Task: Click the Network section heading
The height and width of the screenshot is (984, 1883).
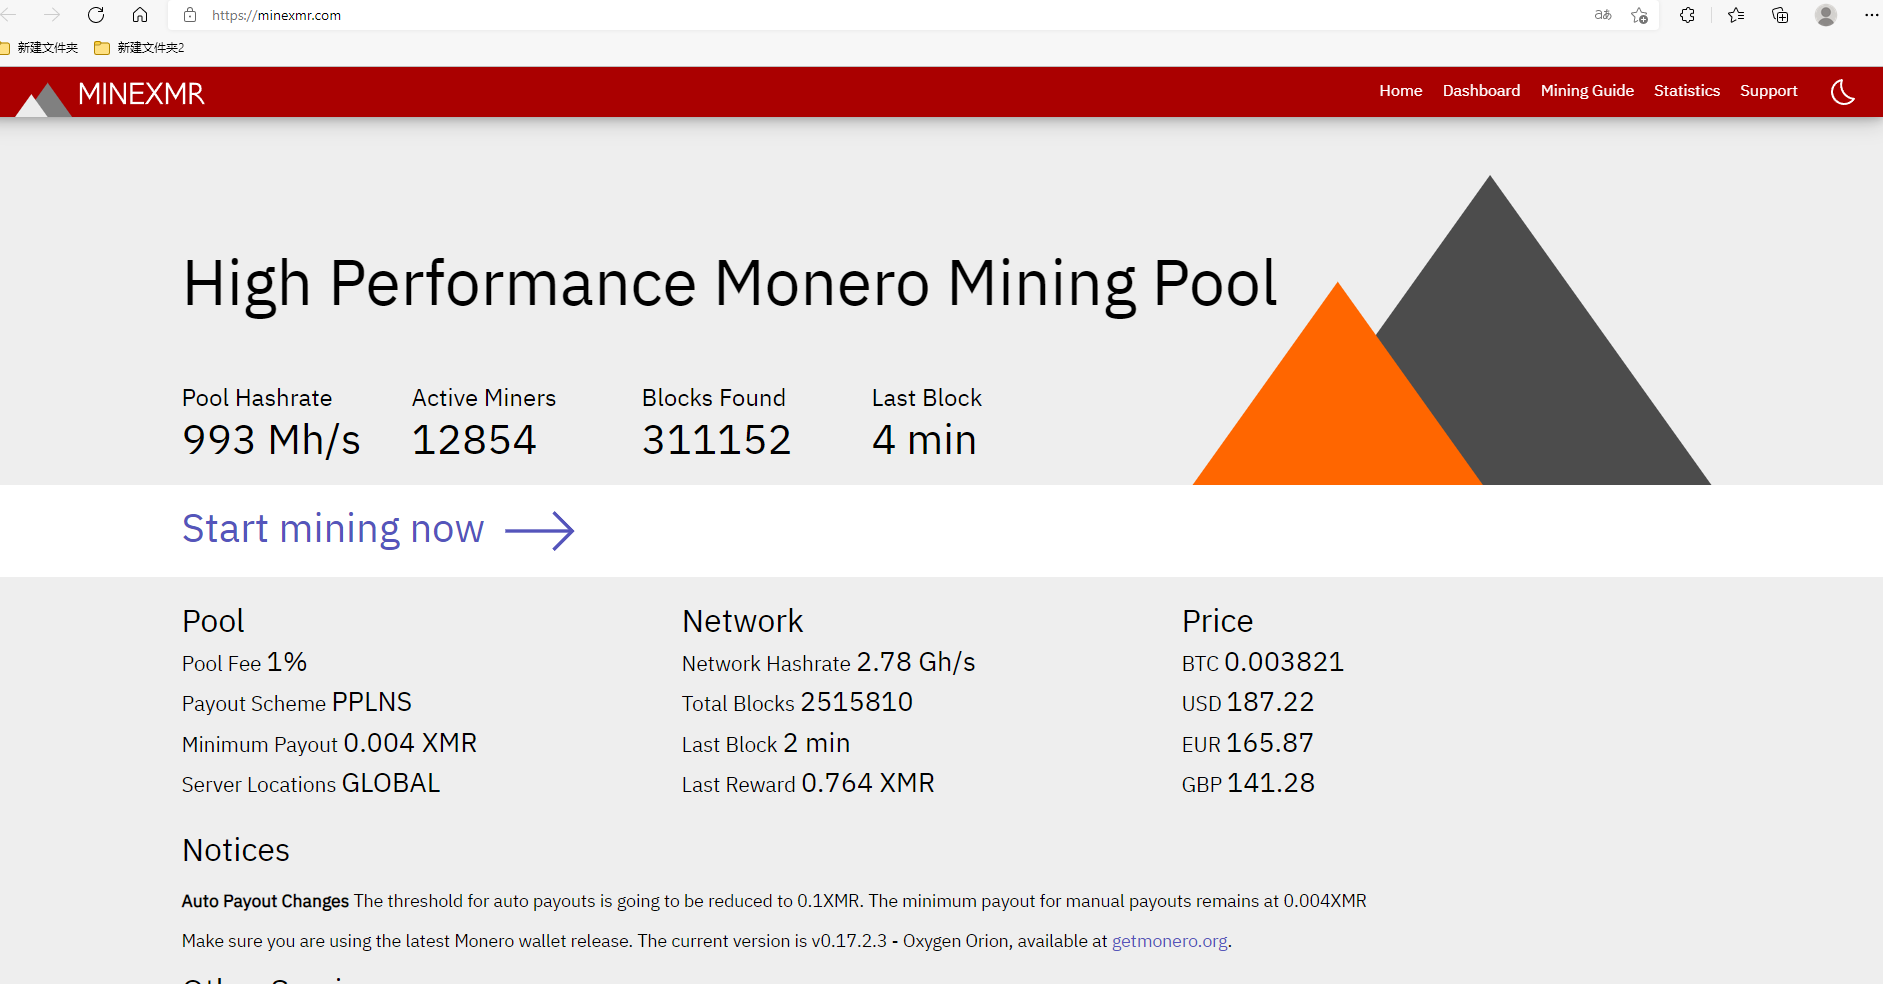Action: [x=743, y=621]
